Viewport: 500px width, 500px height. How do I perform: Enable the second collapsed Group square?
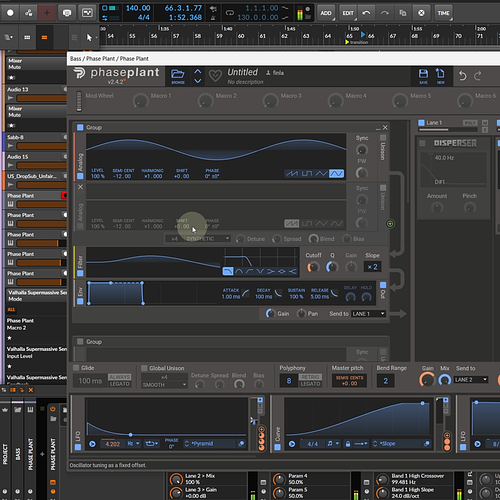point(80,341)
